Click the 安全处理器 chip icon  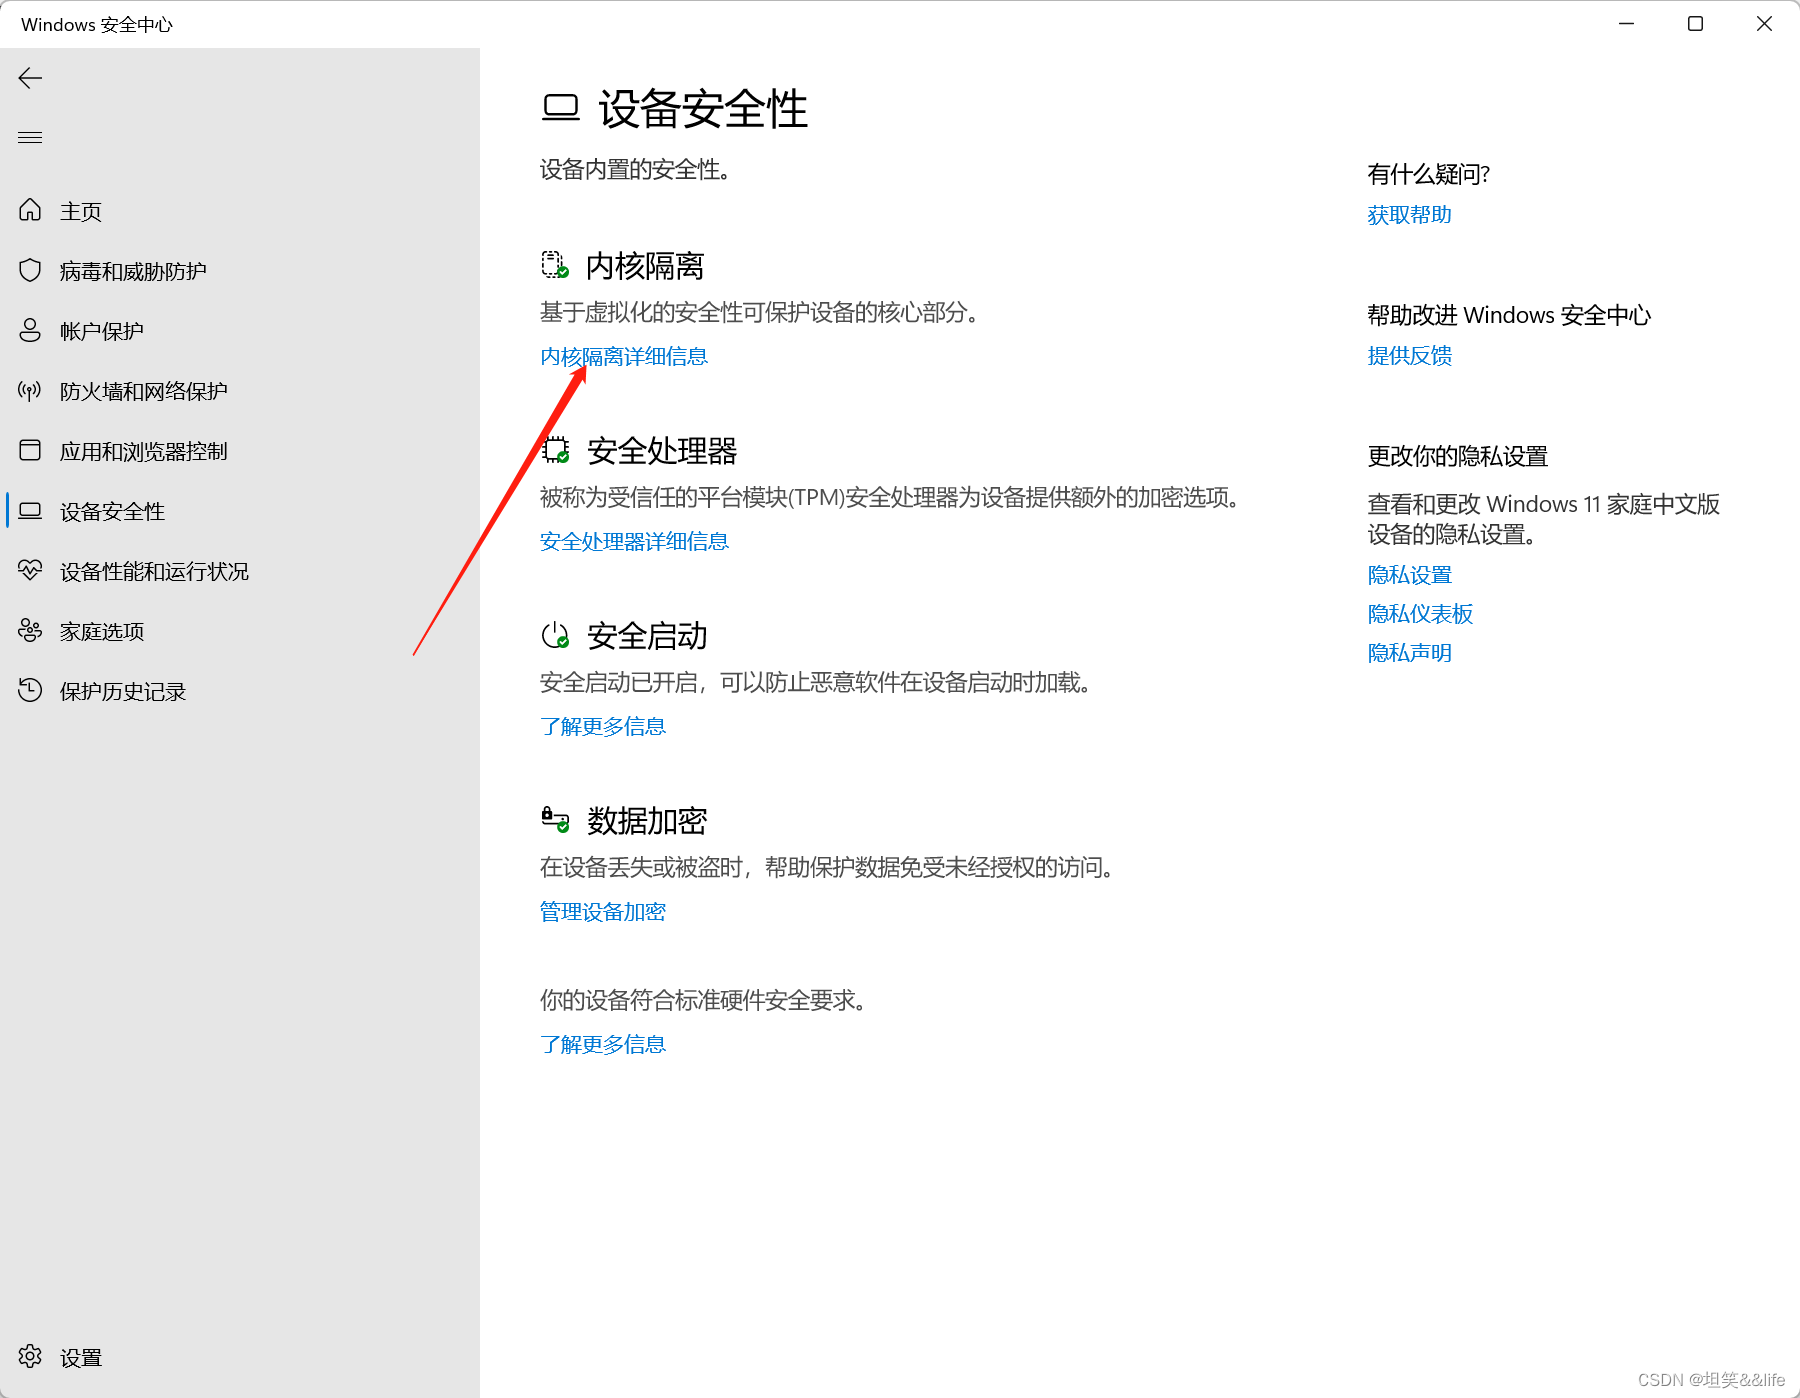tap(555, 450)
